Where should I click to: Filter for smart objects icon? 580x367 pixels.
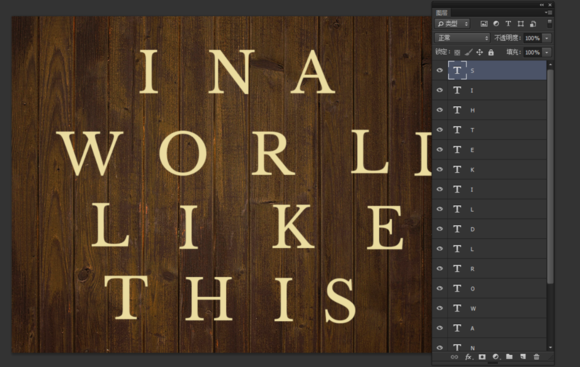(533, 24)
